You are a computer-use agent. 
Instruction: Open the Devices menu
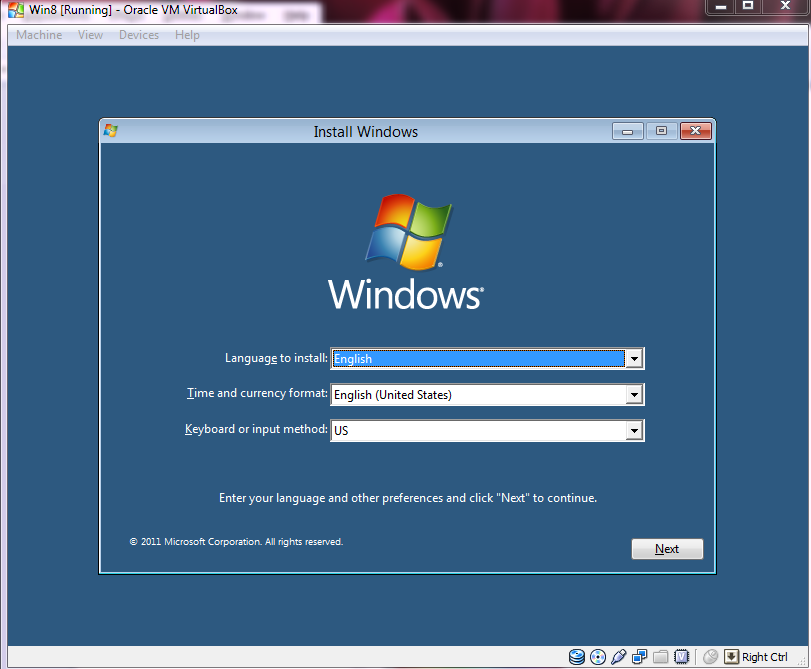pyautogui.click(x=139, y=35)
